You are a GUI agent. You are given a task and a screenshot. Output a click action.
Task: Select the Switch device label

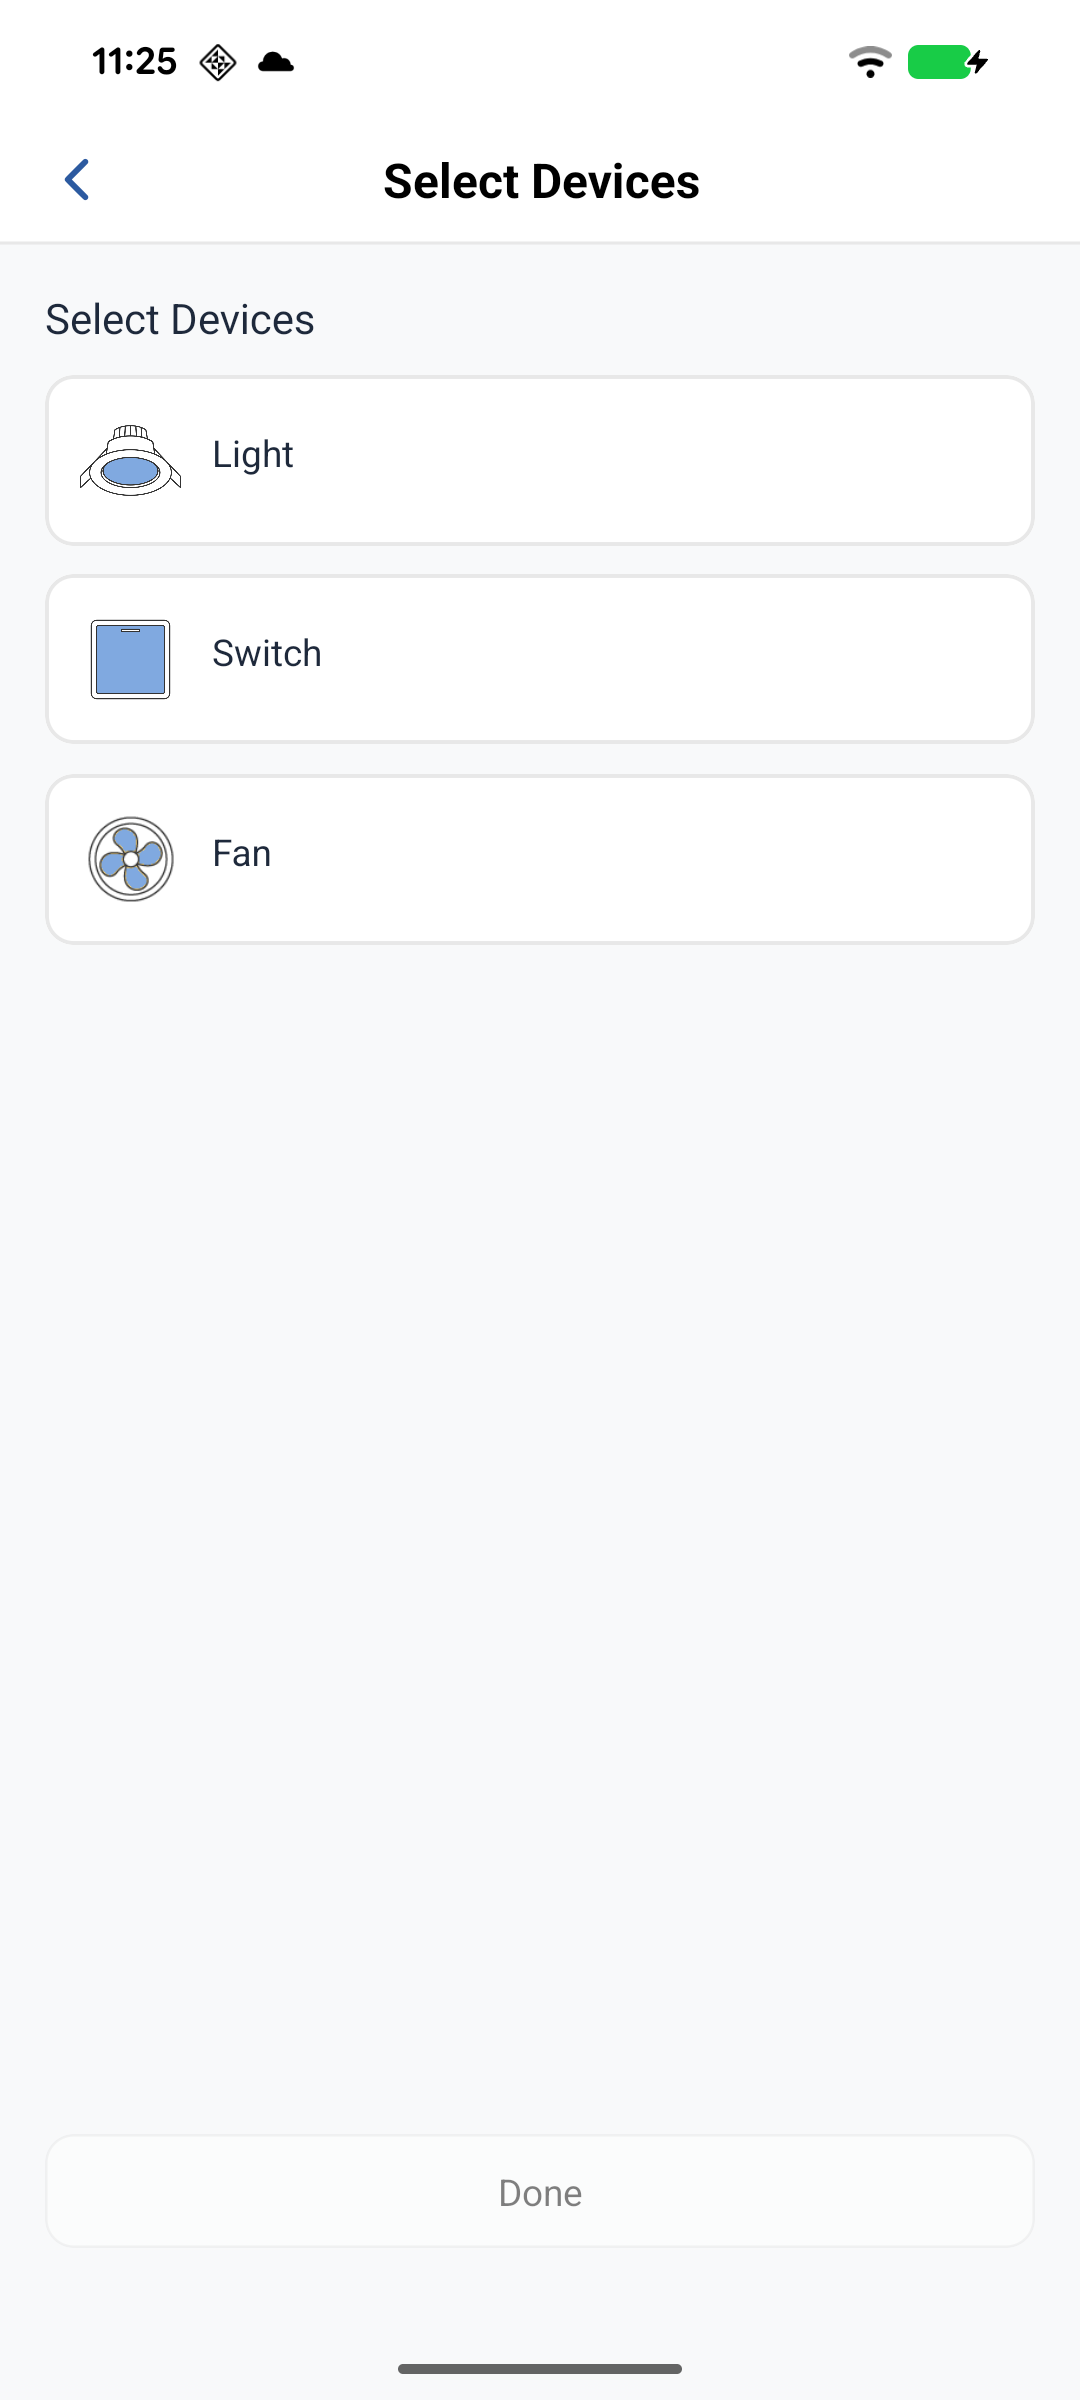[267, 654]
